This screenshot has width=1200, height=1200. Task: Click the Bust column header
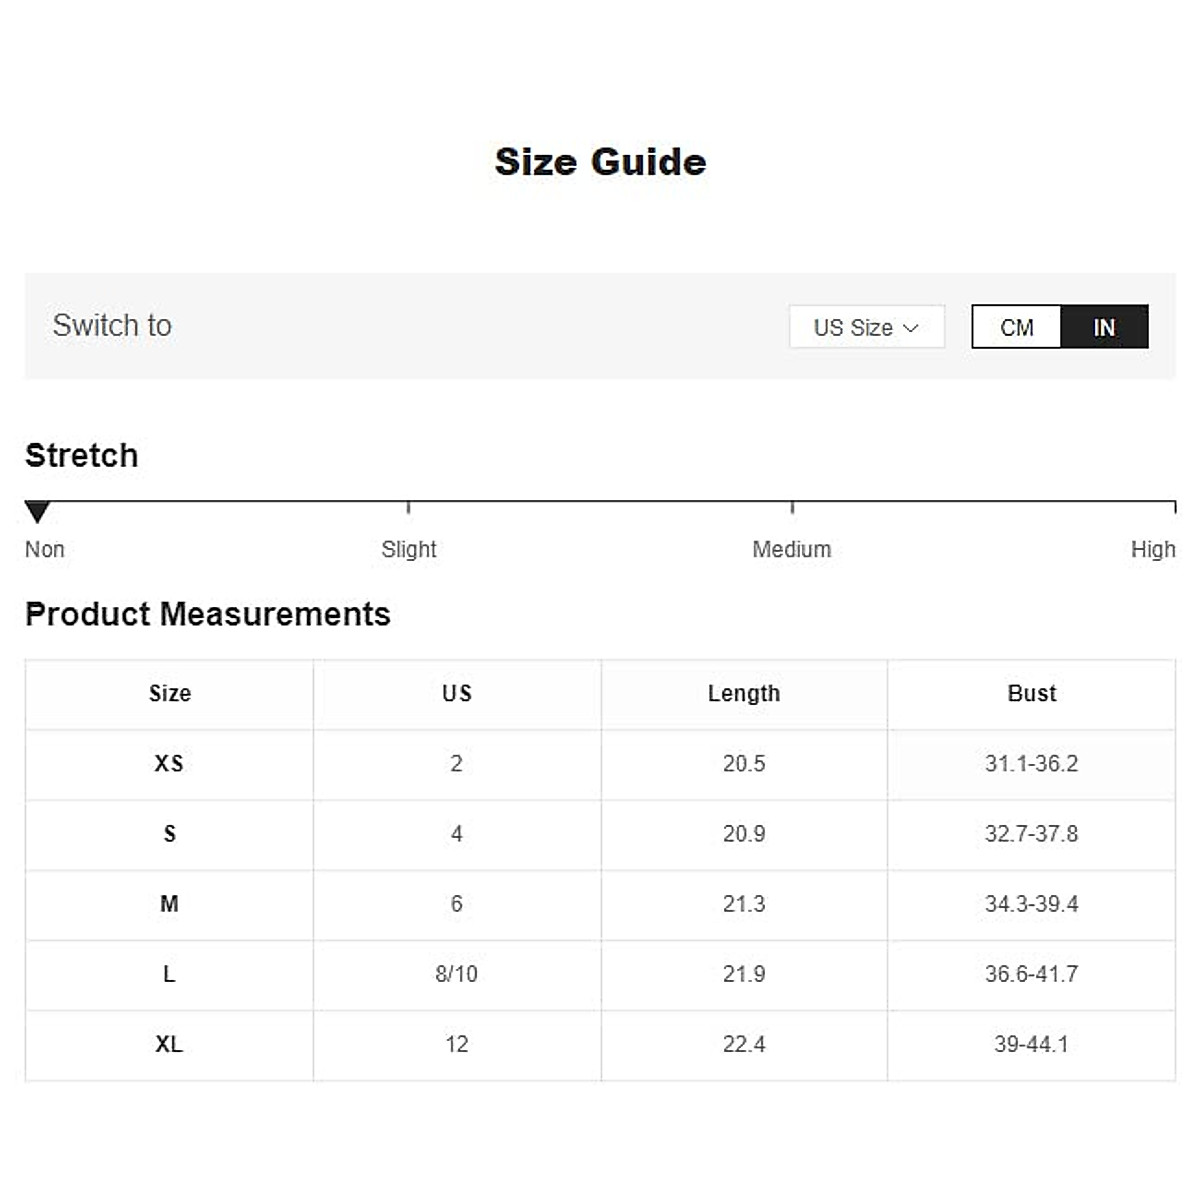point(1031,694)
